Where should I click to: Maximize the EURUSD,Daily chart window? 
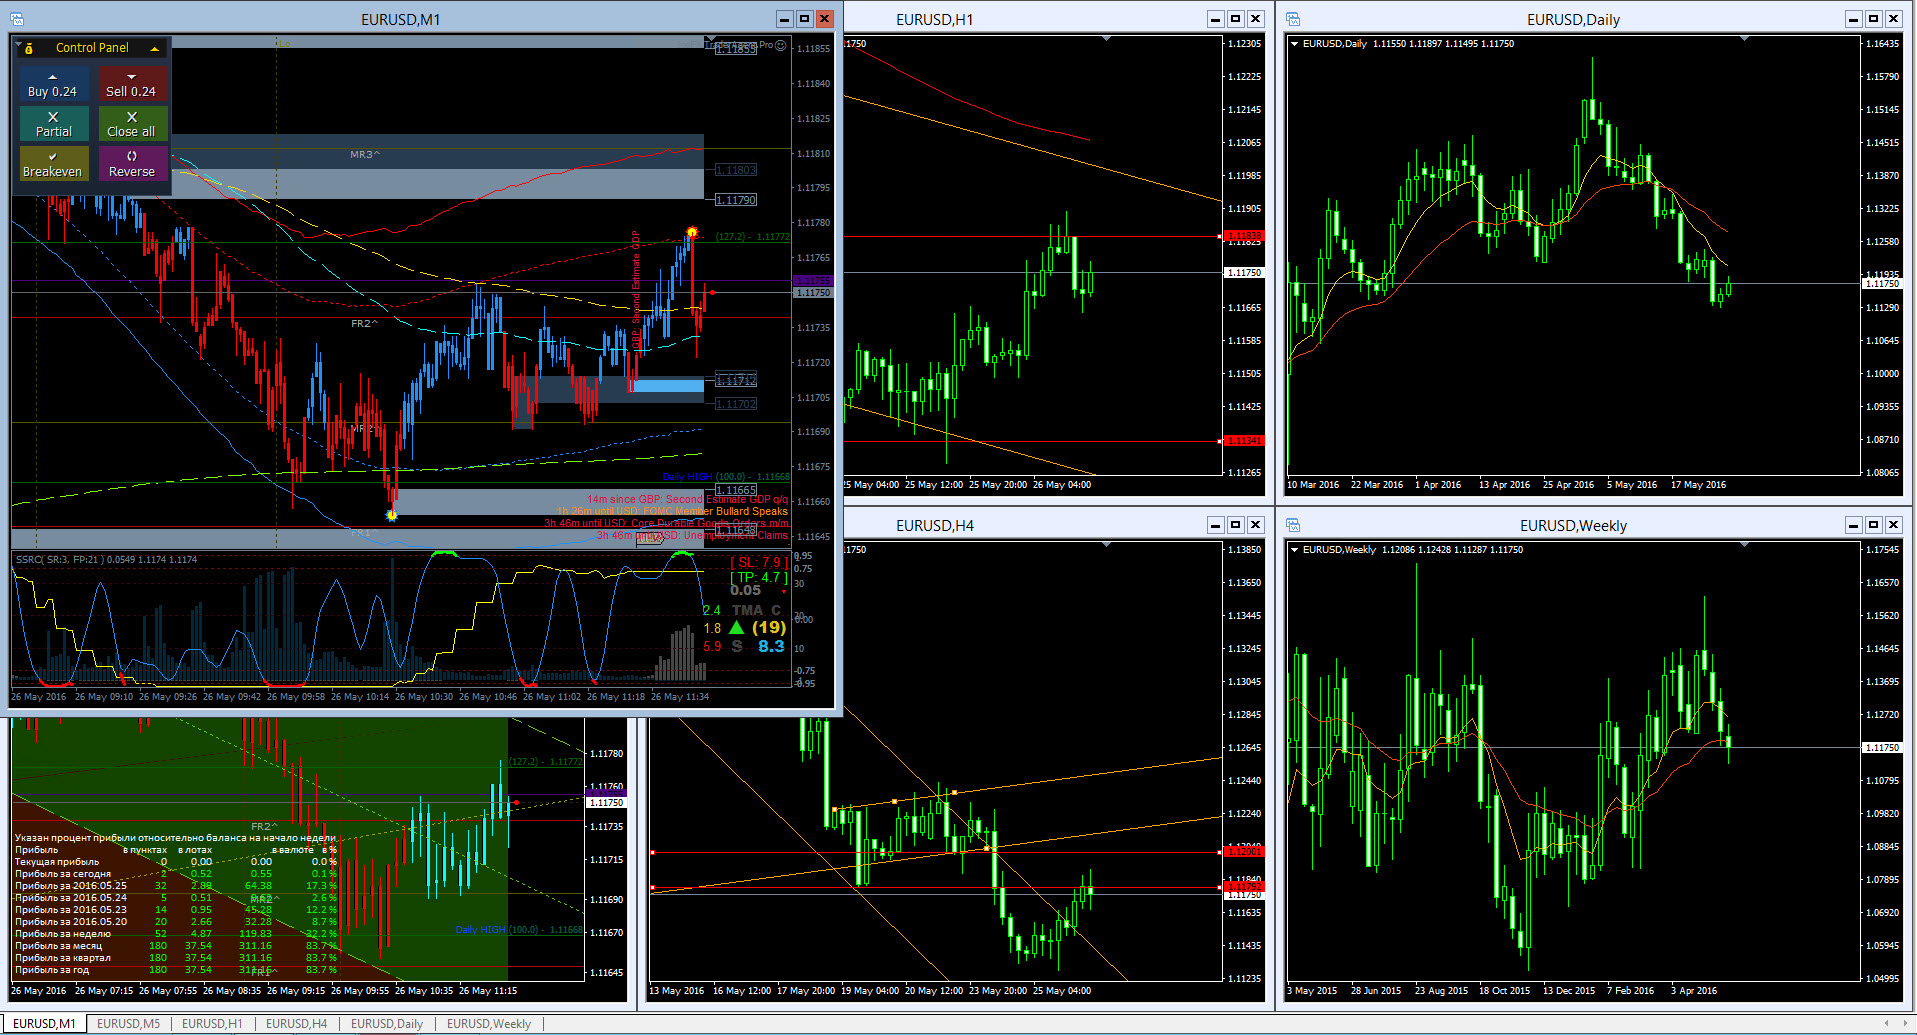coord(1873,19)
